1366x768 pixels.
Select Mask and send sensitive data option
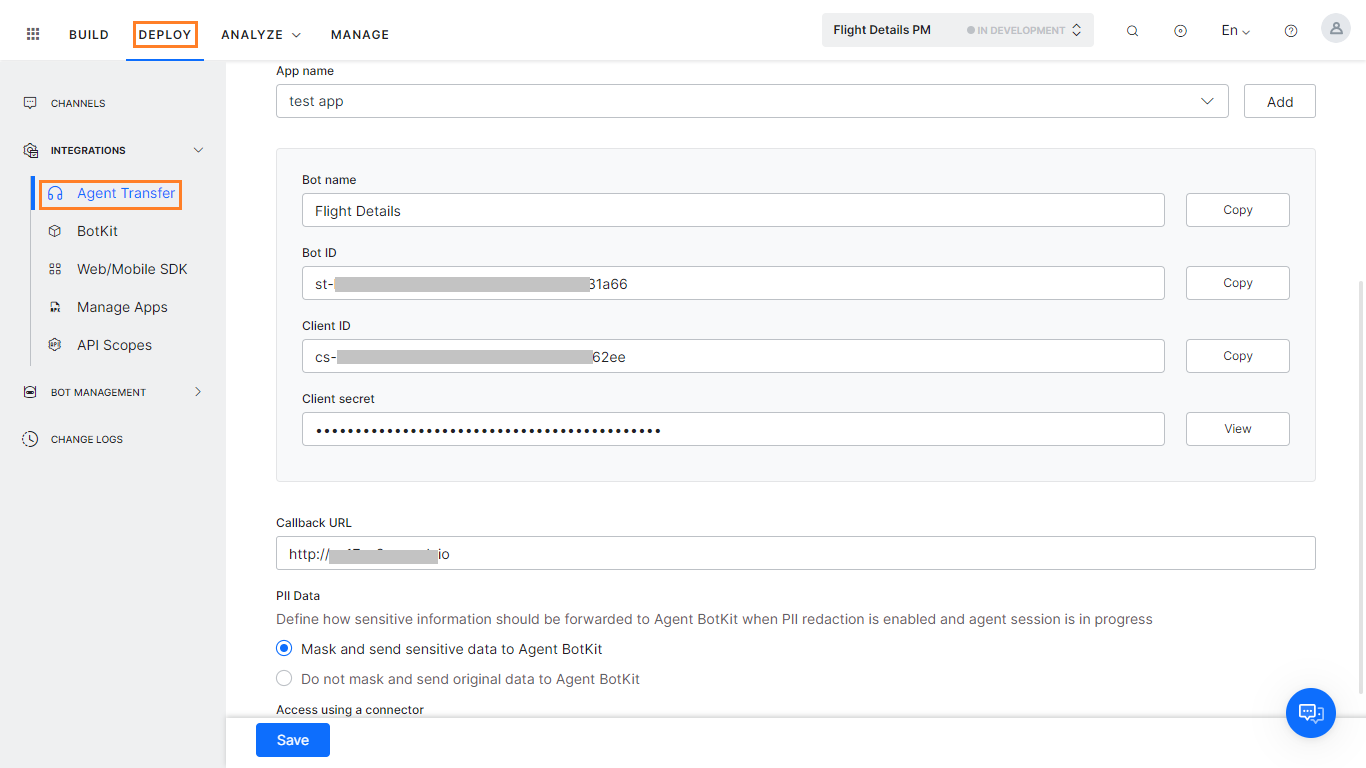[x=283, y=648]
